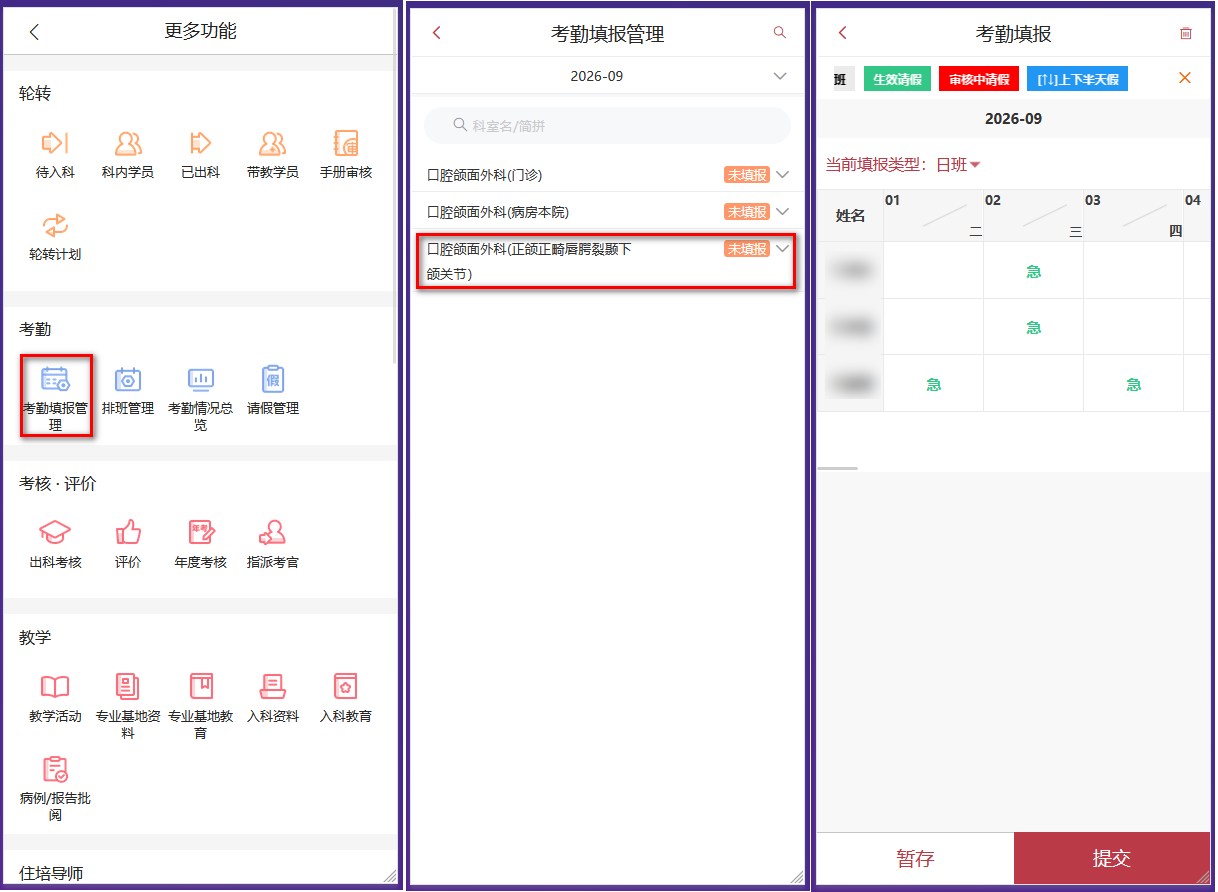This screenshot has width=1218, height=892.
Task: Click the 急 cell for second person, day 02
Action: coord(1033,327)
